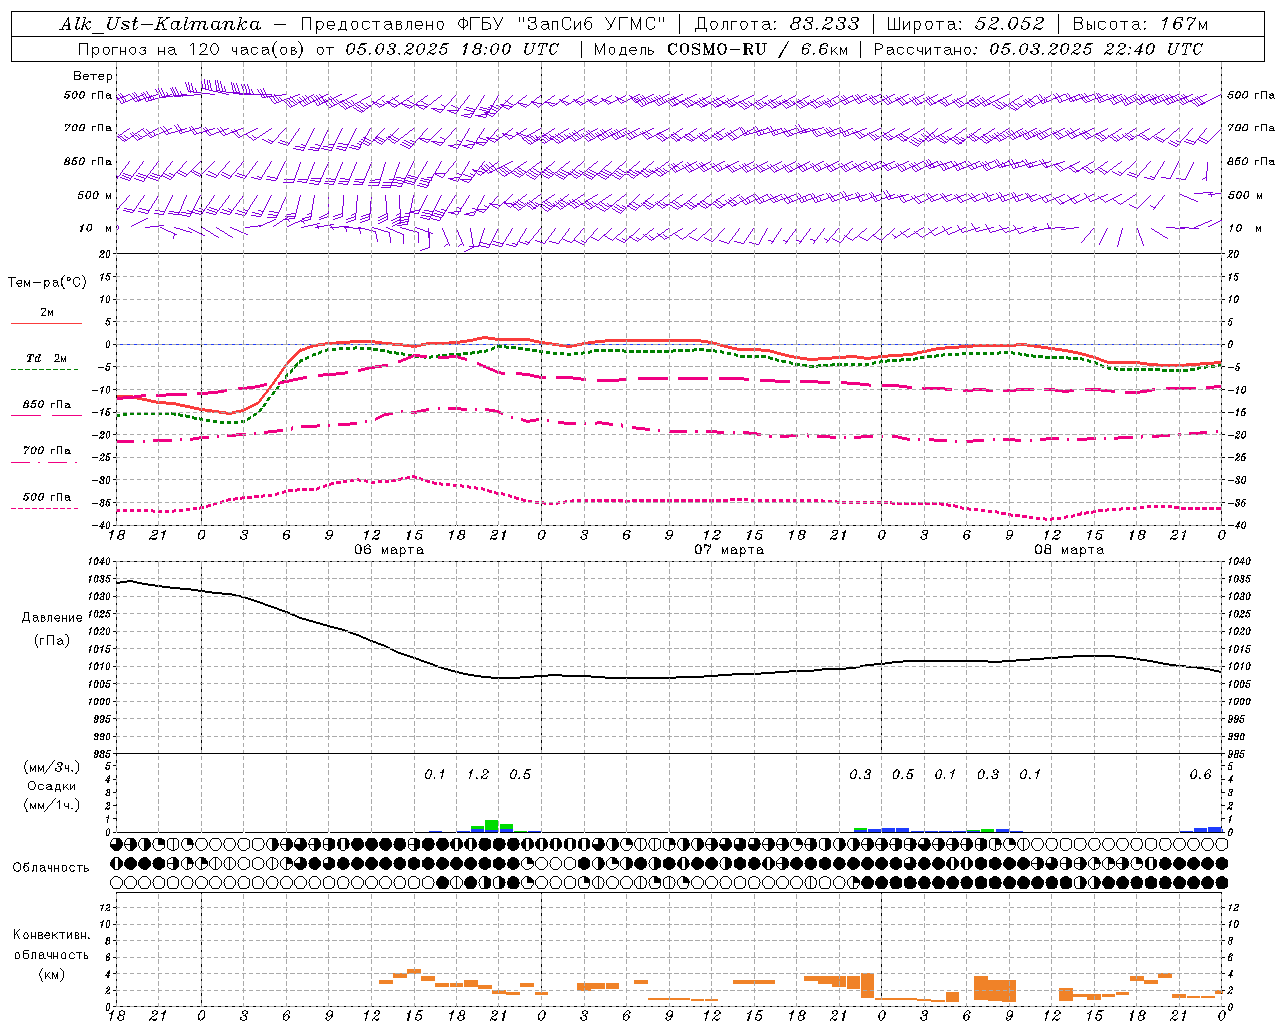
Task: Click the 0.6 precipitation amount value
Action: (x=1200, y=774)
